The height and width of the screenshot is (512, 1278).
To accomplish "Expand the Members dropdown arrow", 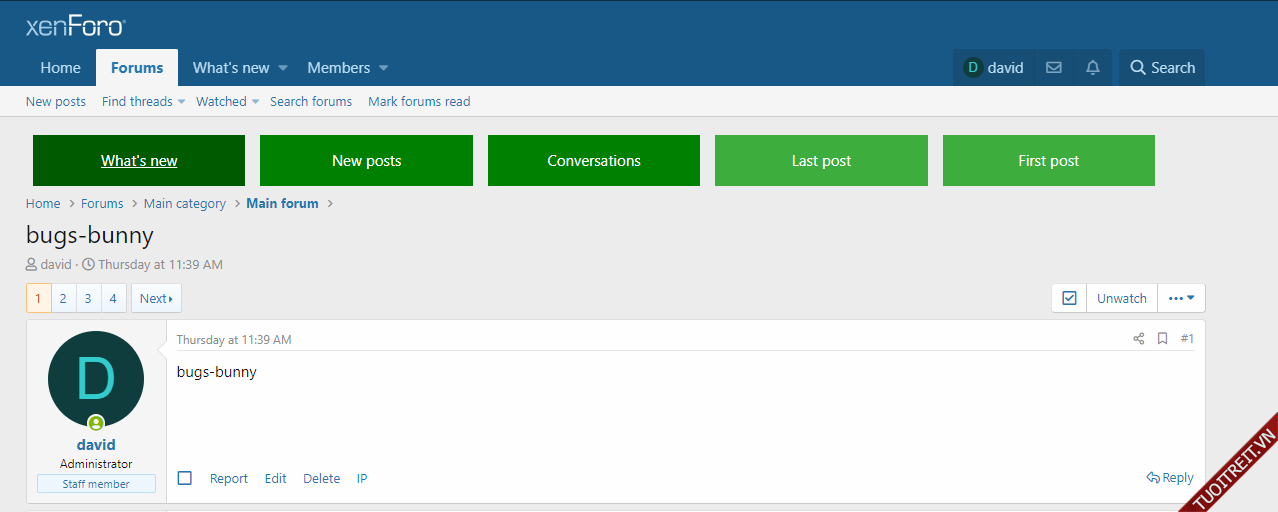I will (x=384, y=68).
